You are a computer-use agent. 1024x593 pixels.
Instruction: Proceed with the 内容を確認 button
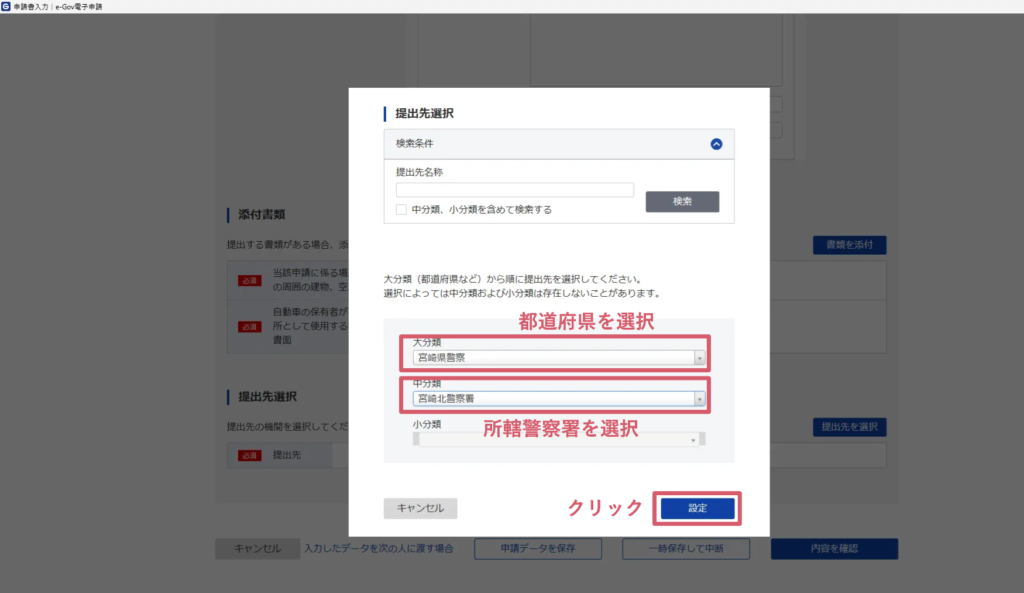click(834, 549)
